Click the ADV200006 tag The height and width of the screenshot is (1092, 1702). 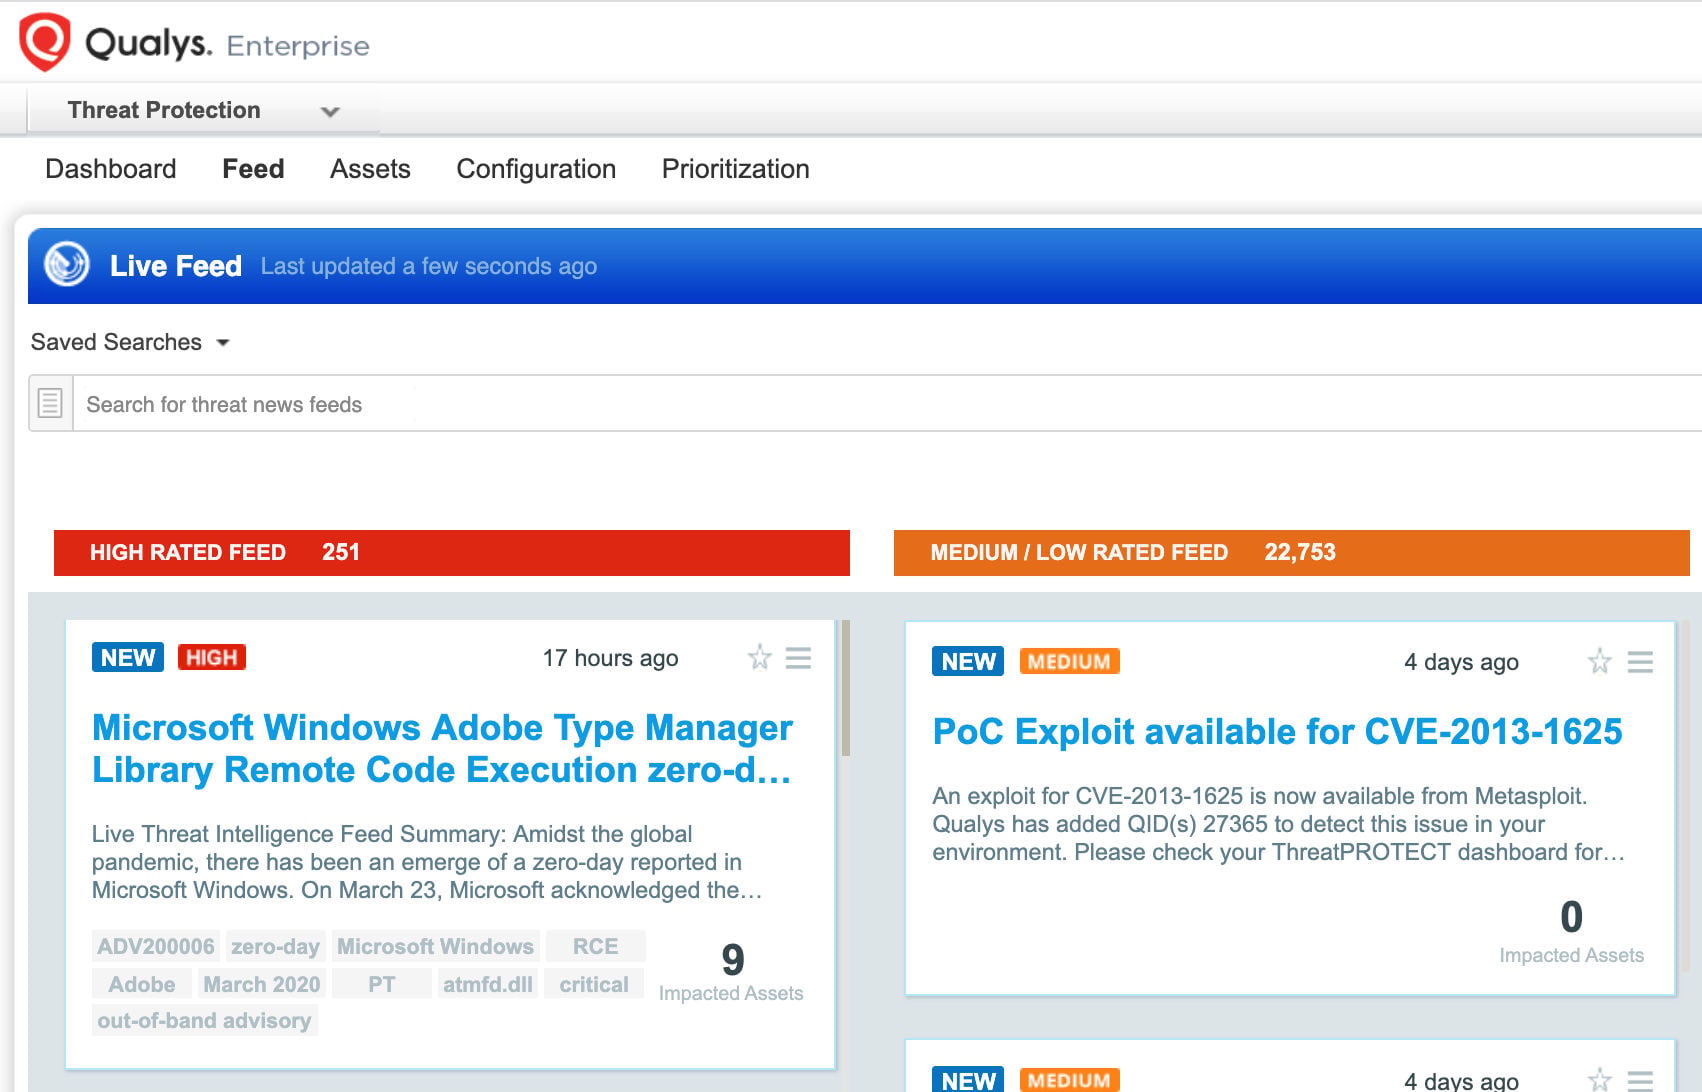click(x=156, y=946)
